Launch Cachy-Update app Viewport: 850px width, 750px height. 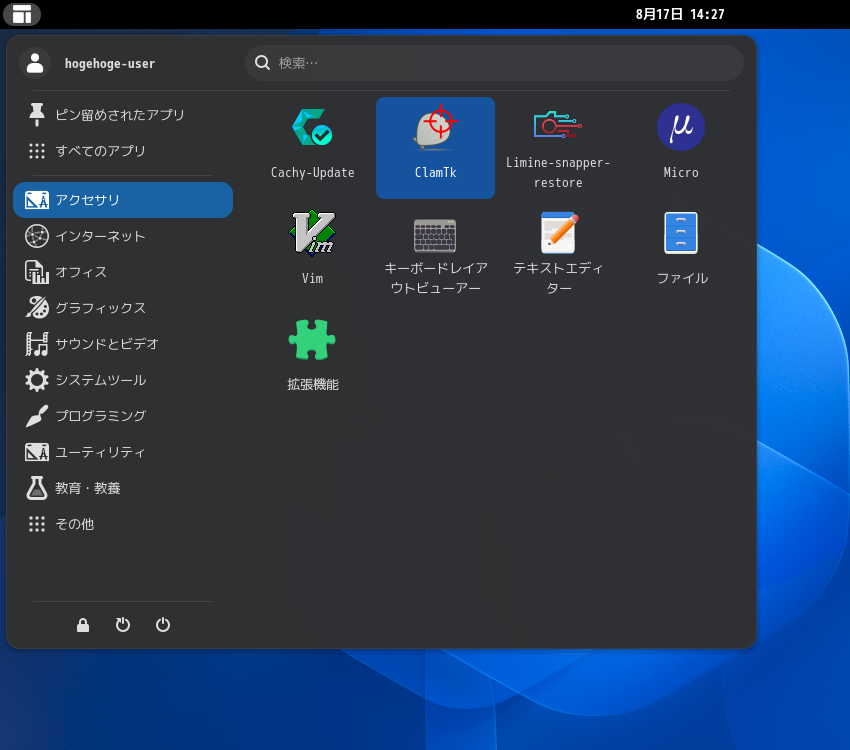[x=312, y=147]
